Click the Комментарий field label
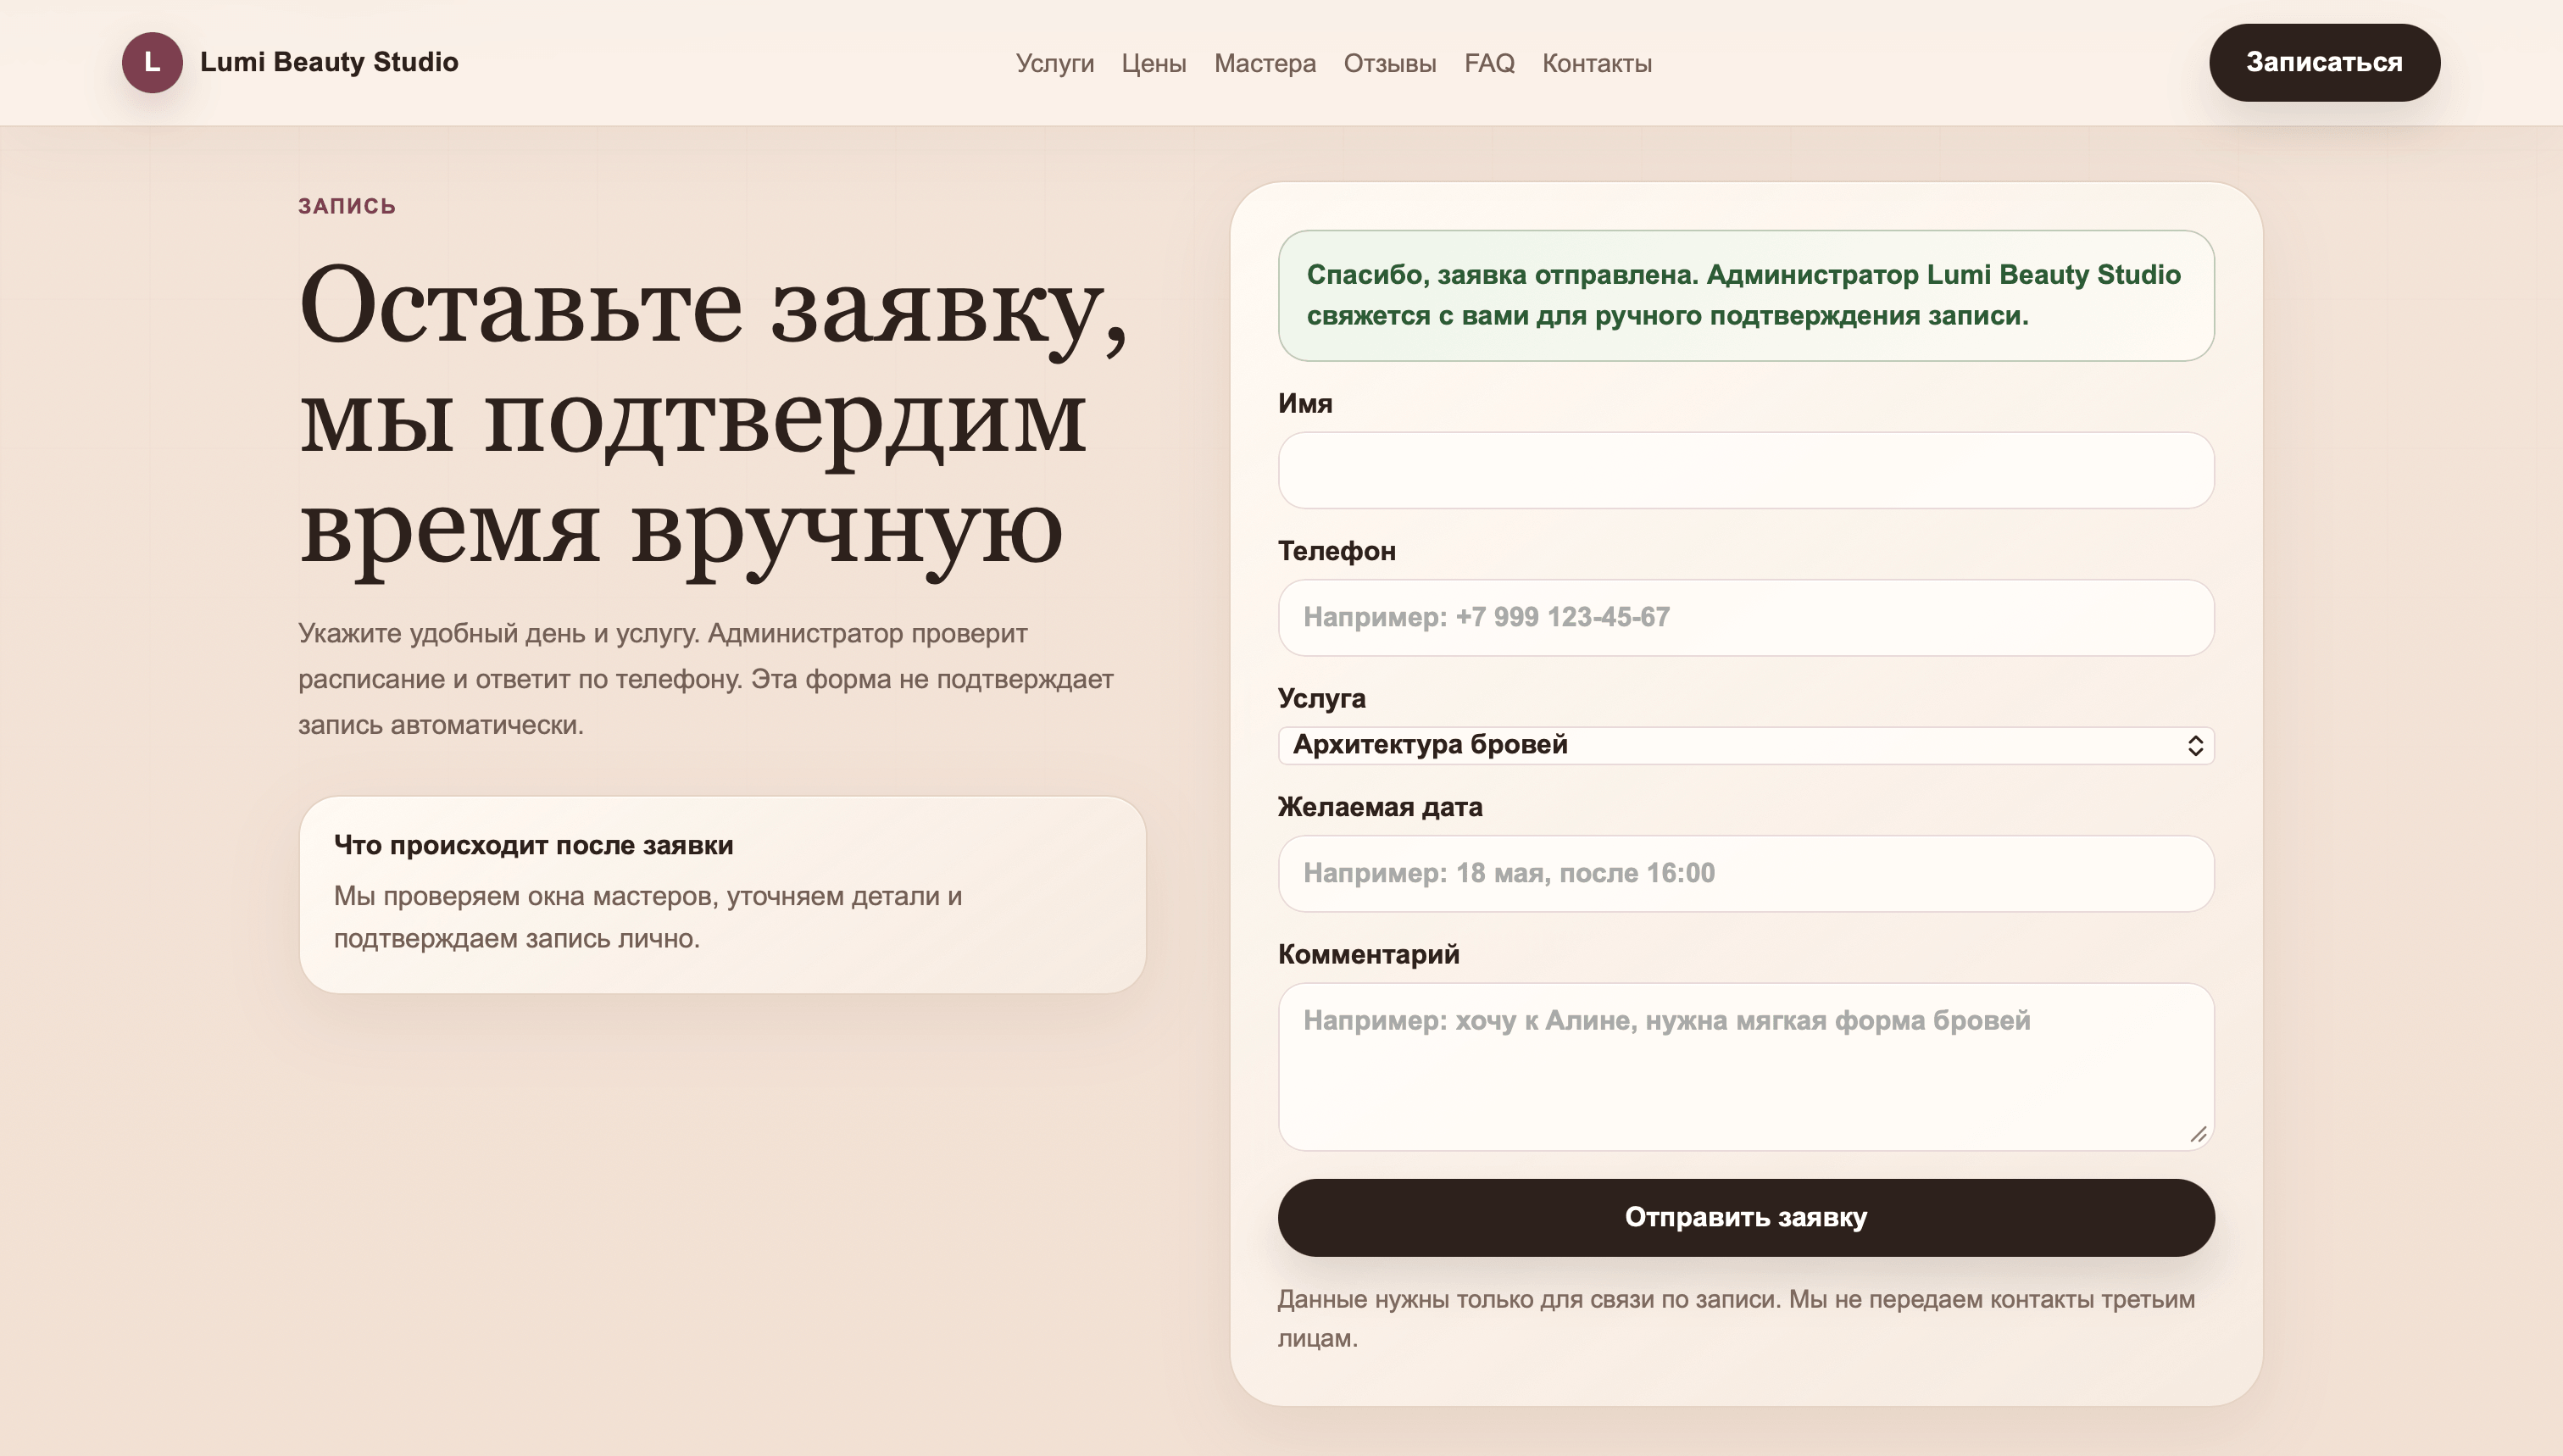Viewport: 2563px width, 1456px height. (1368, 954)
